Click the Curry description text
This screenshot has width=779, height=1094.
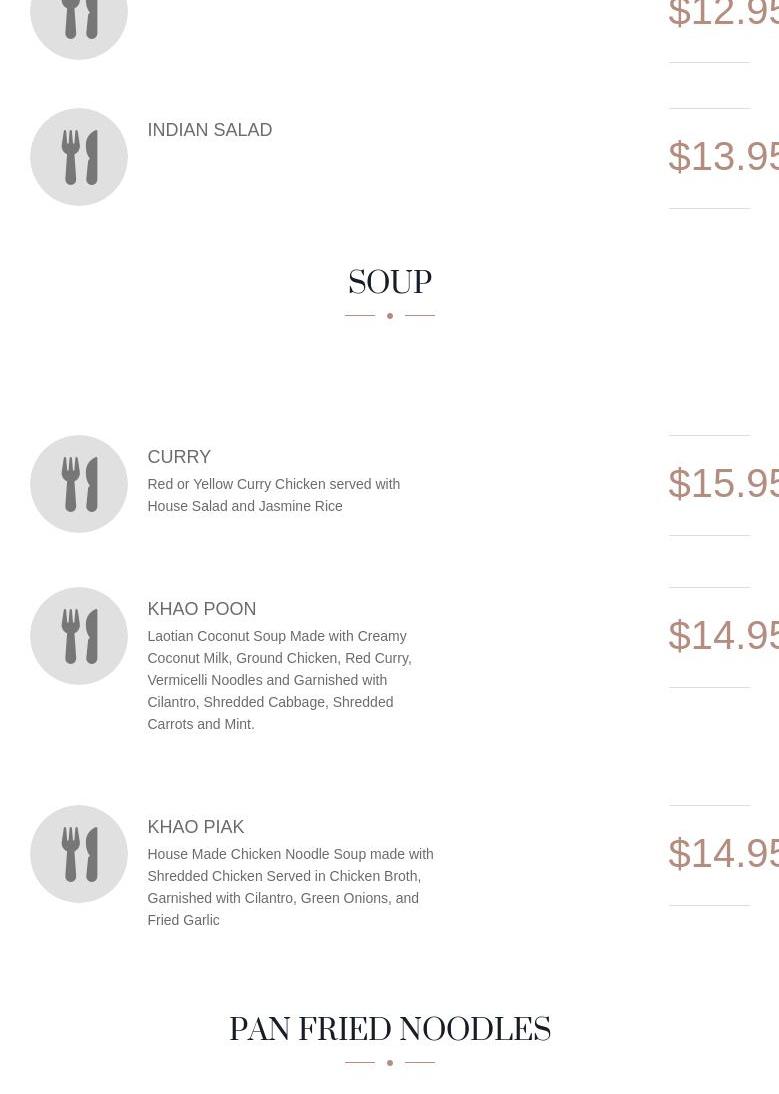point(273,495)
